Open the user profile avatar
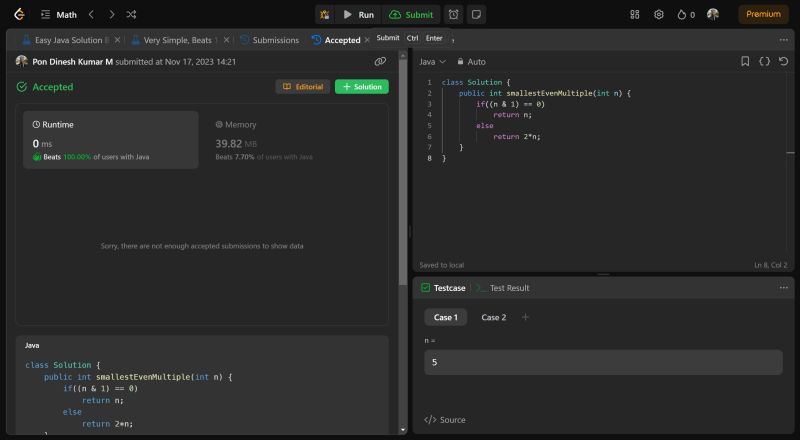 (x=713, y=14)
